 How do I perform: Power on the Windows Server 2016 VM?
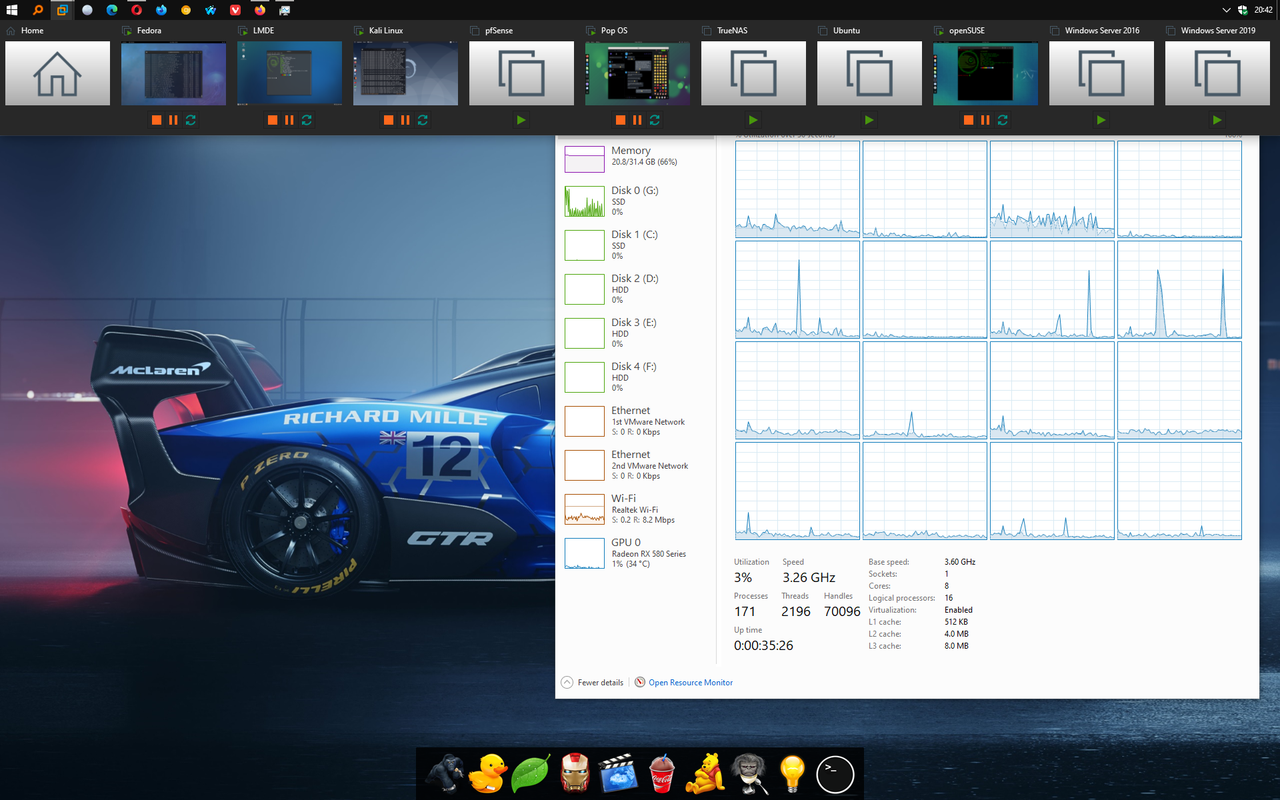[x=1101, y=120]
